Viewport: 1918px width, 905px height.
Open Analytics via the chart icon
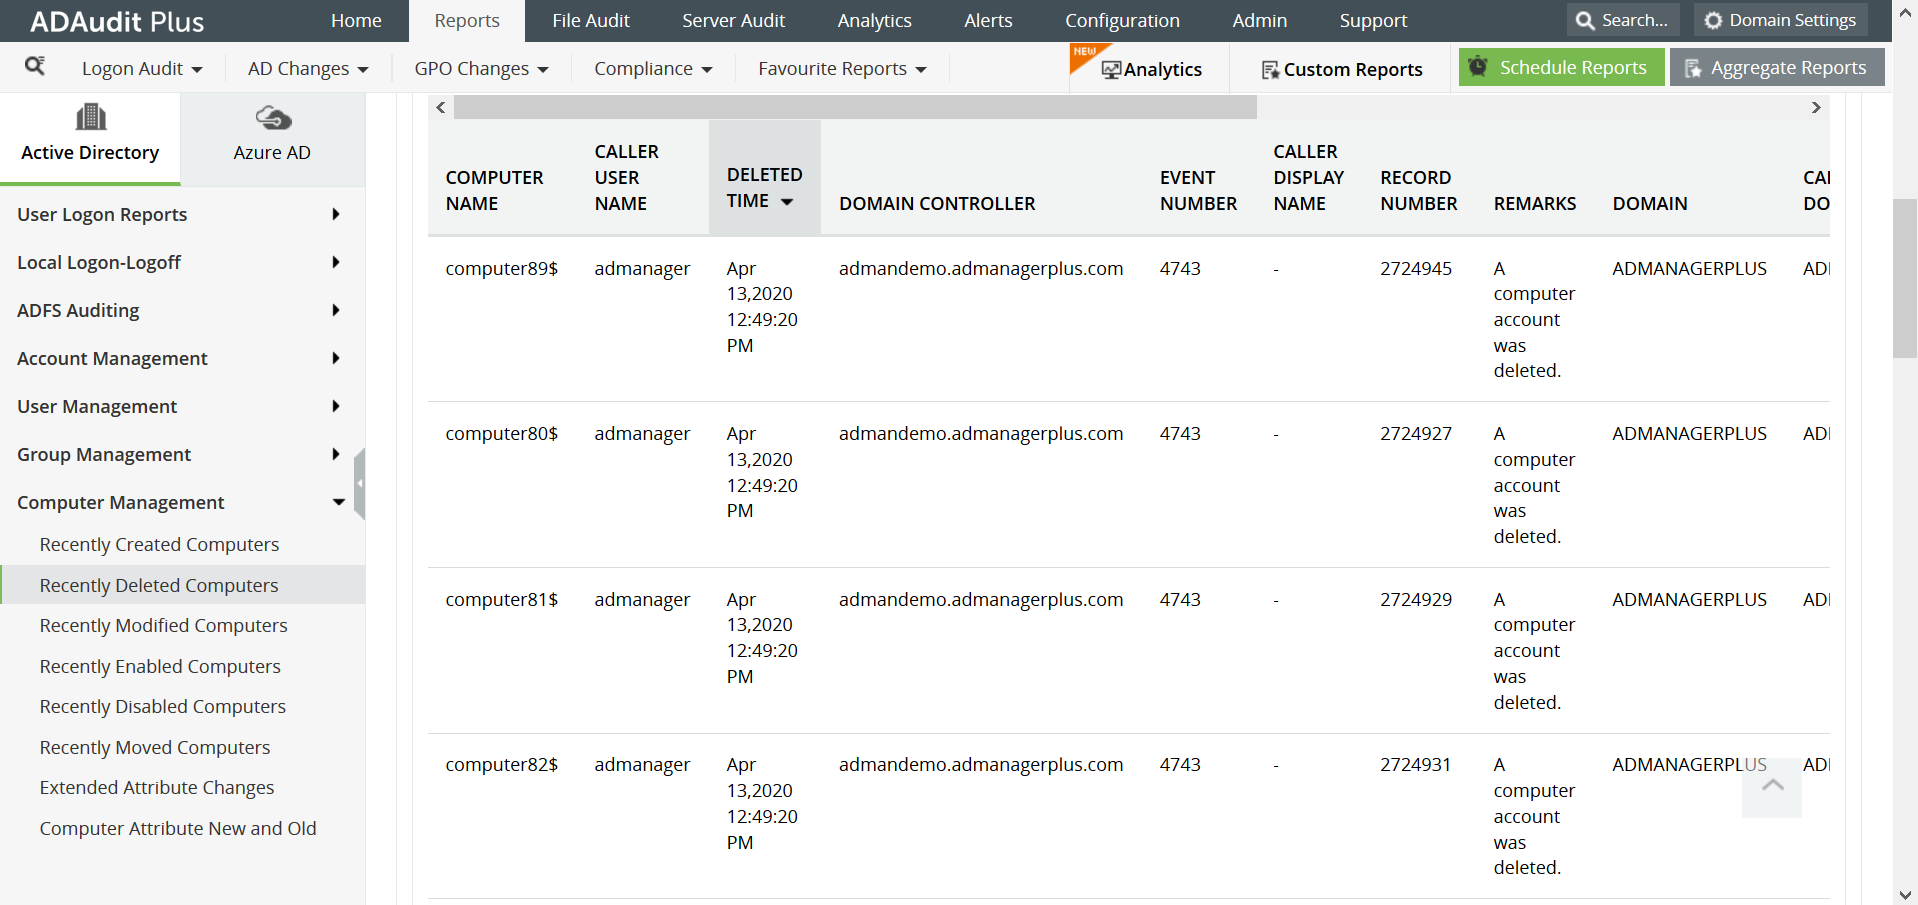(1113, 69)
